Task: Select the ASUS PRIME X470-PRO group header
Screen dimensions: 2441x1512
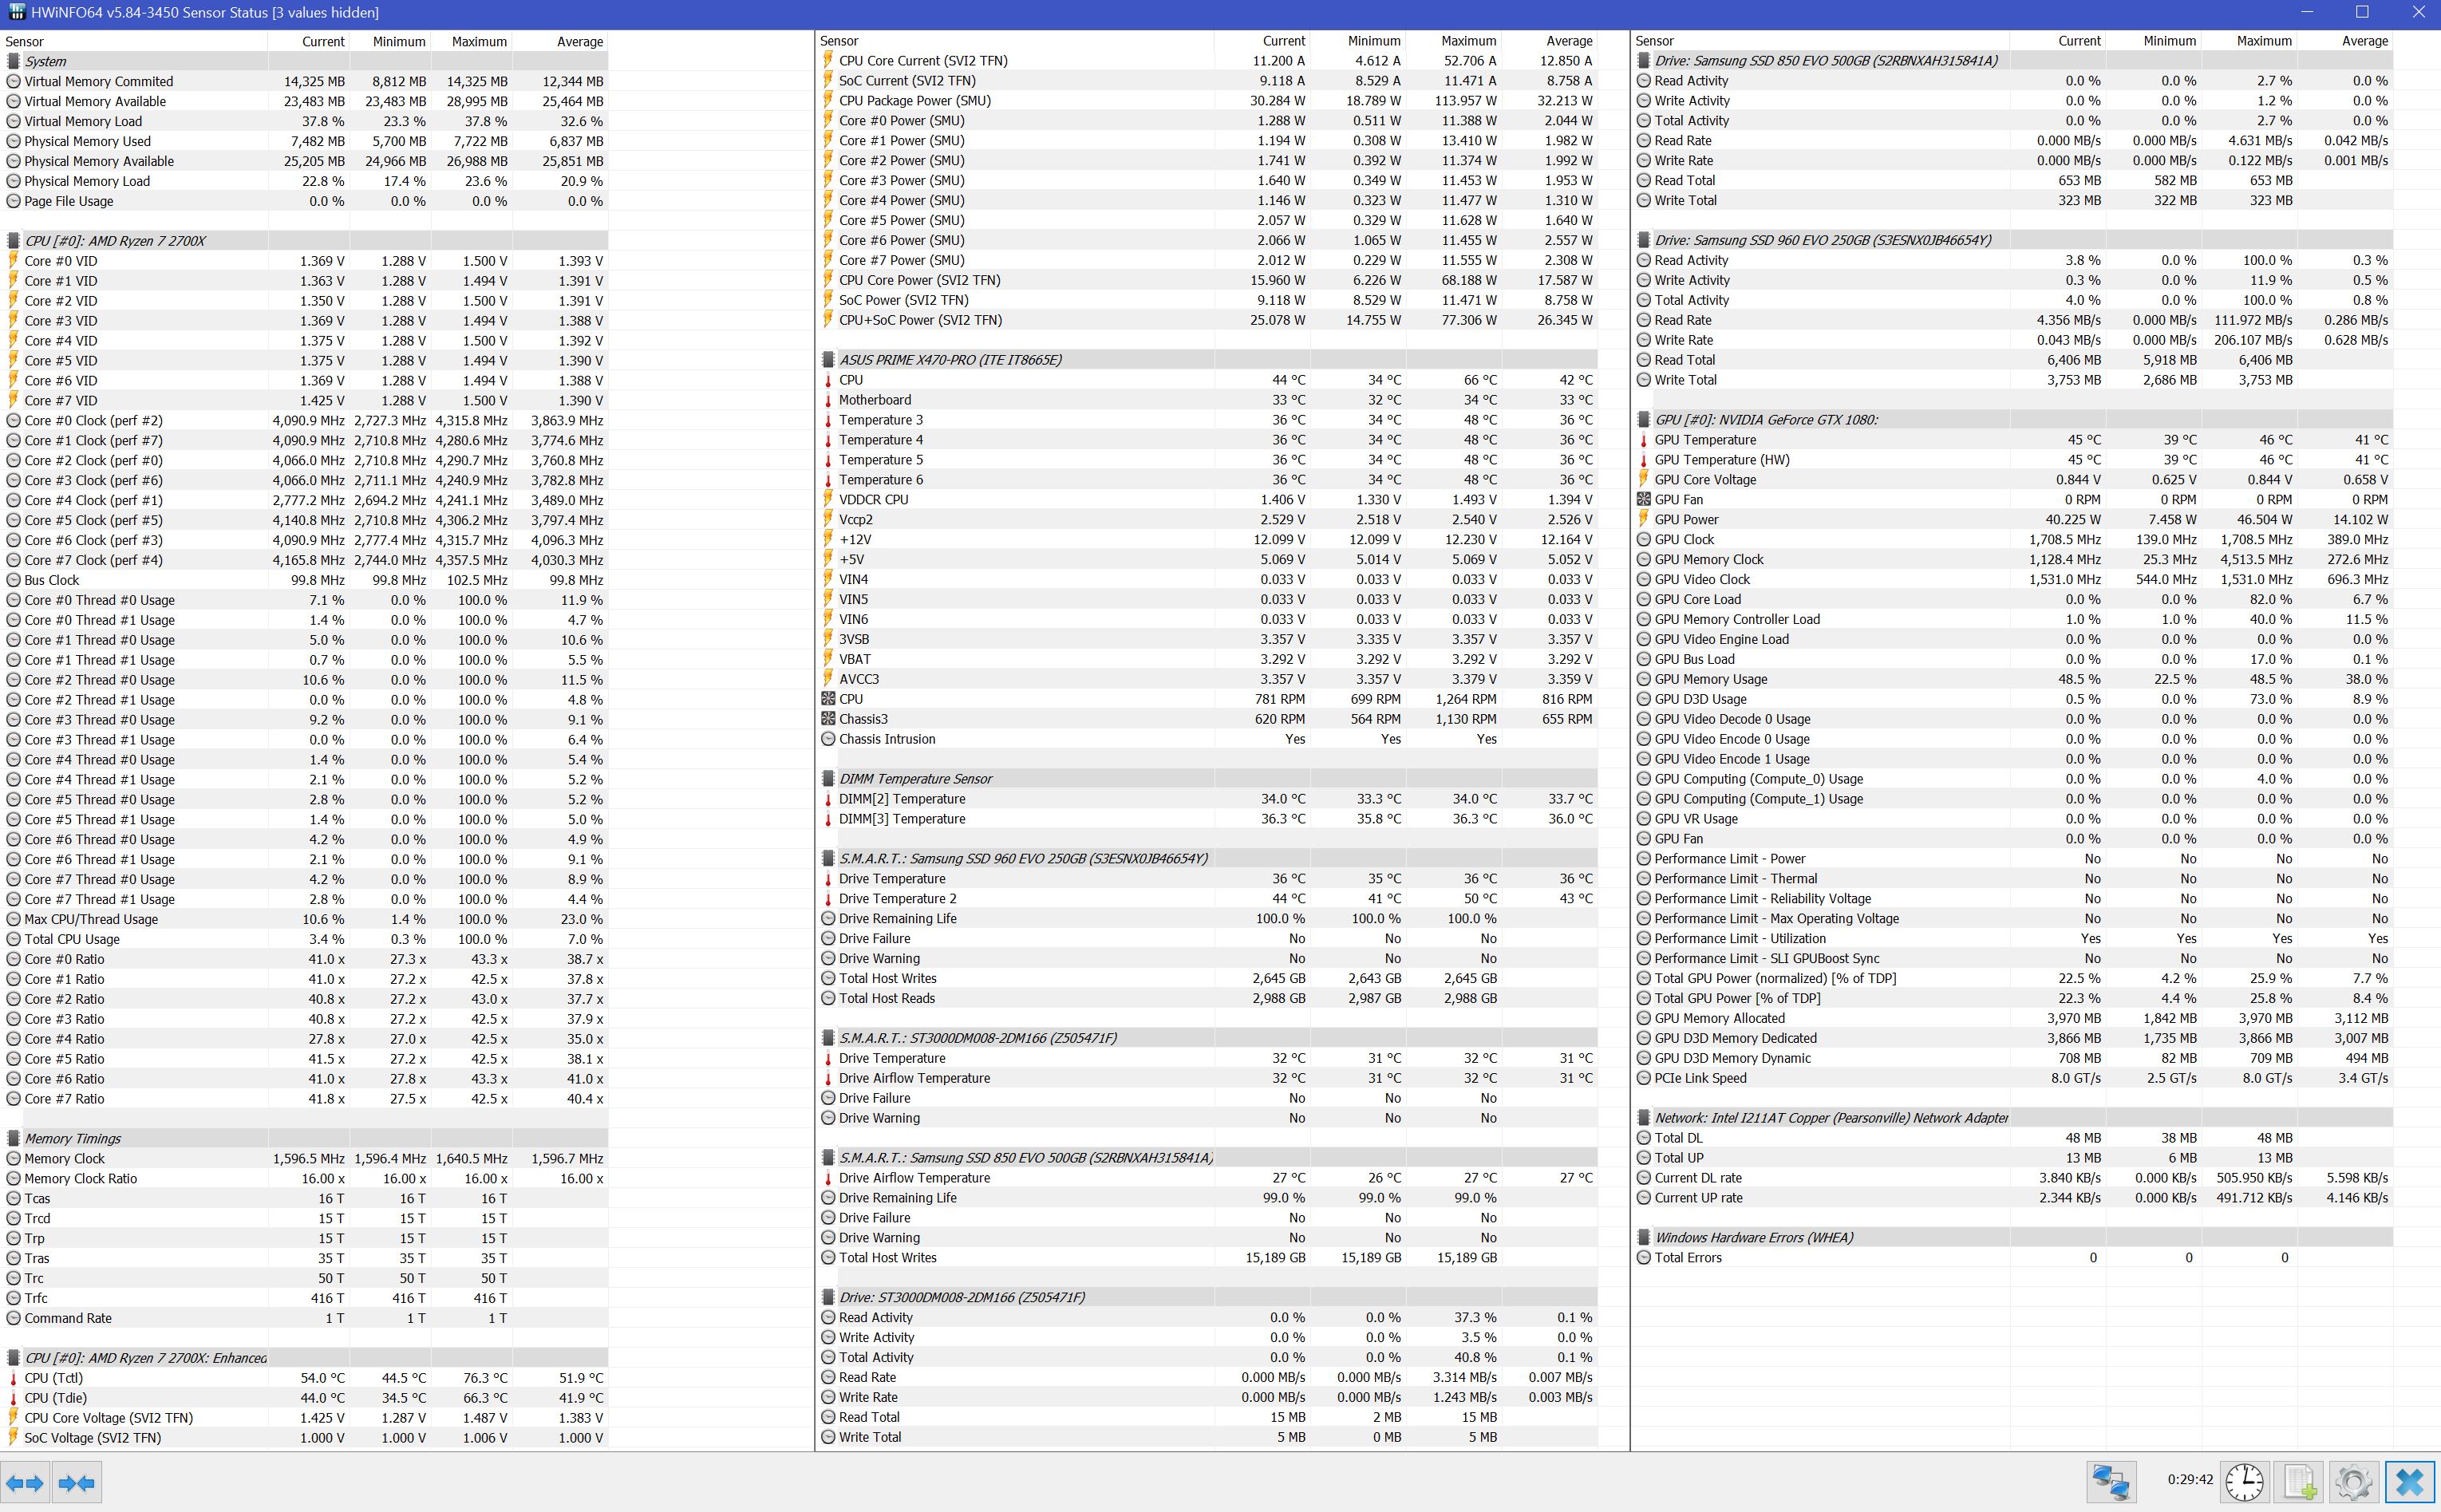Action: coord(949,359)
